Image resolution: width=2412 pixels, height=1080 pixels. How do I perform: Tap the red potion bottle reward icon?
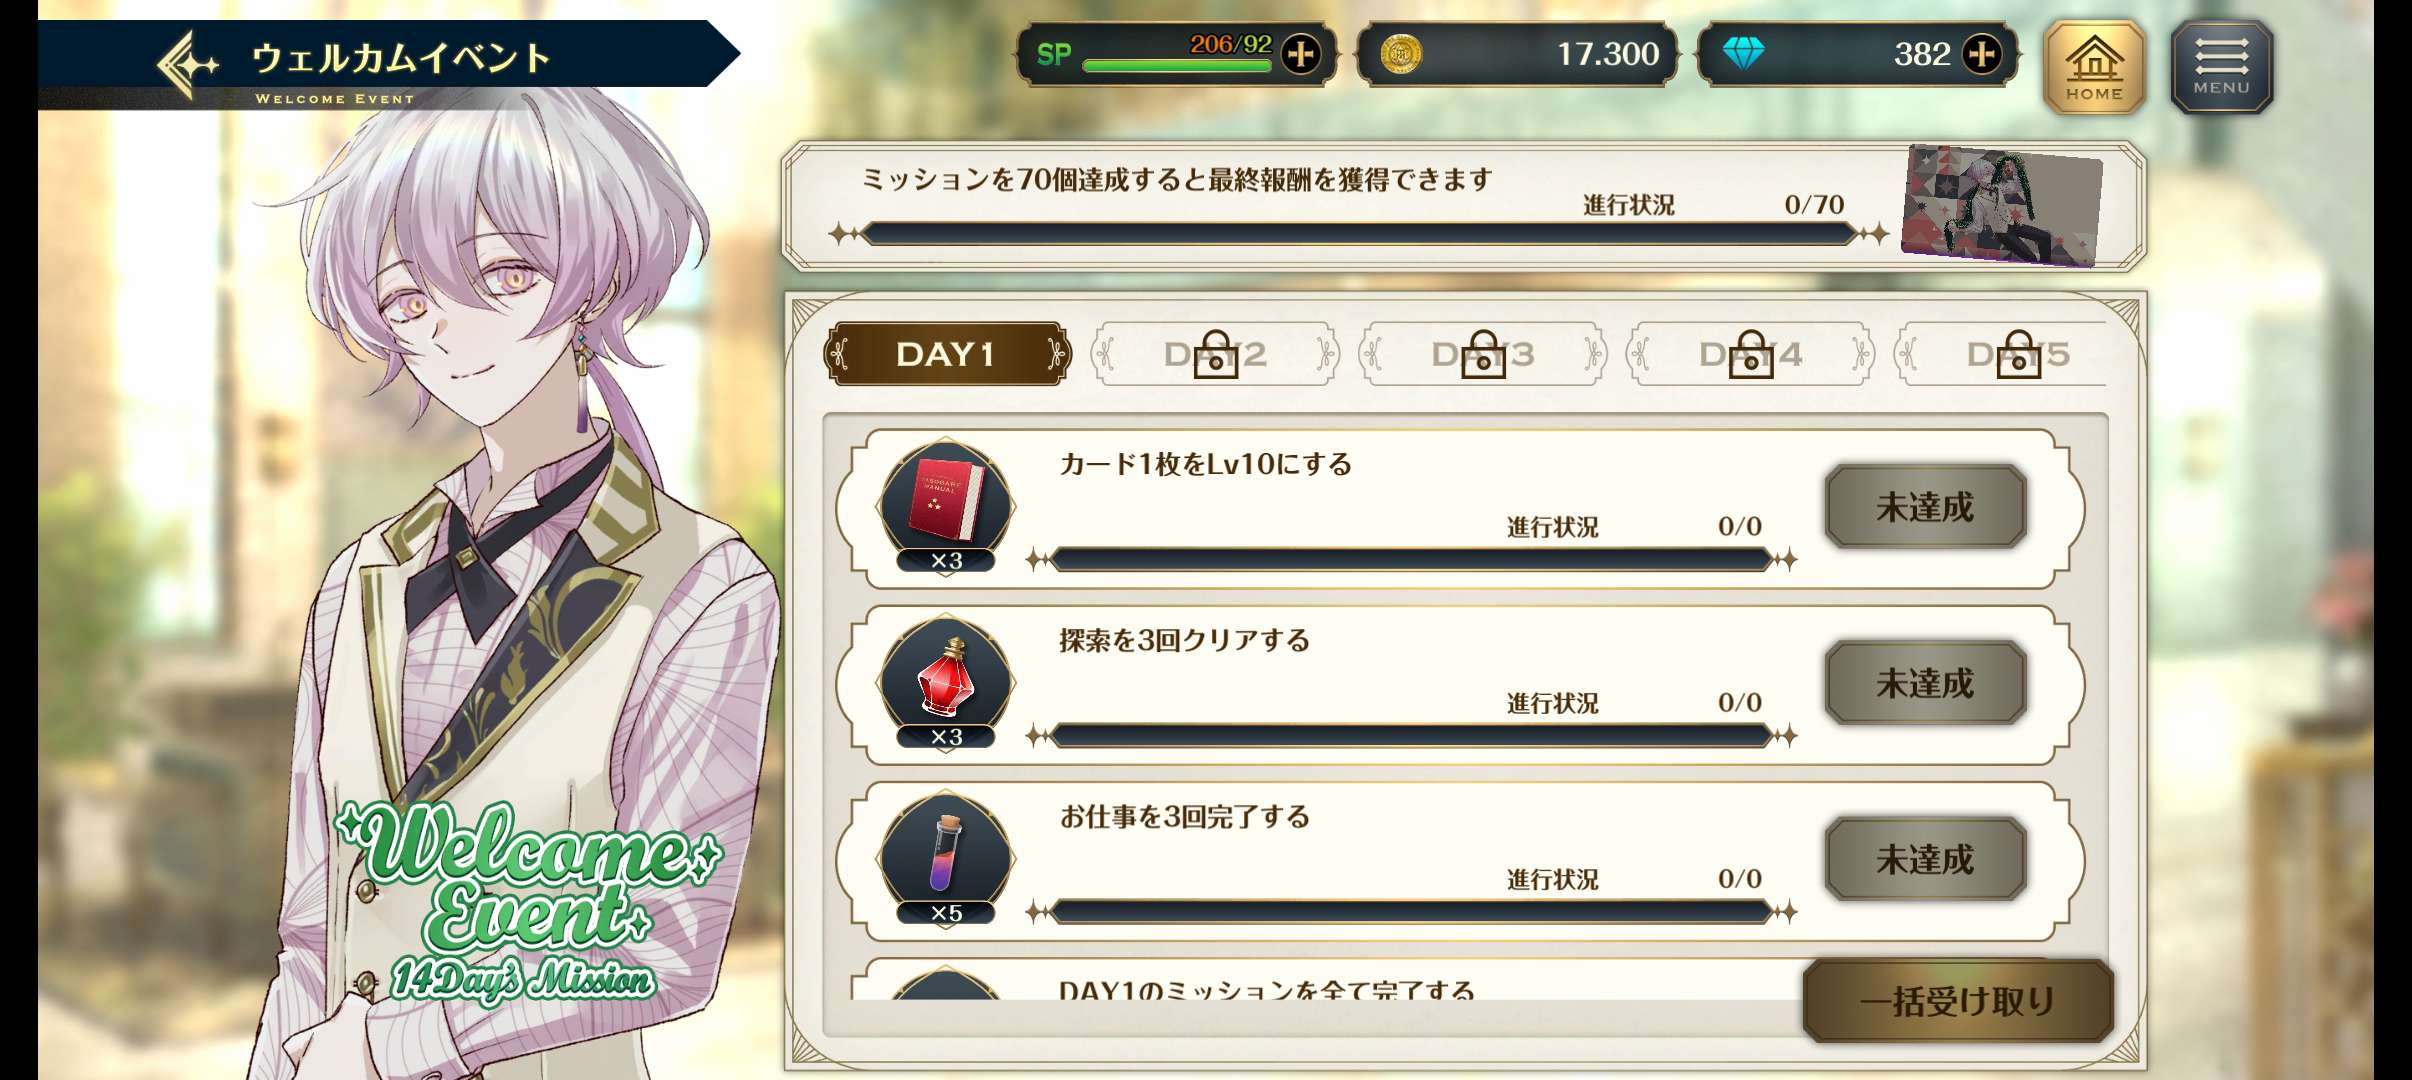(946, 677)
